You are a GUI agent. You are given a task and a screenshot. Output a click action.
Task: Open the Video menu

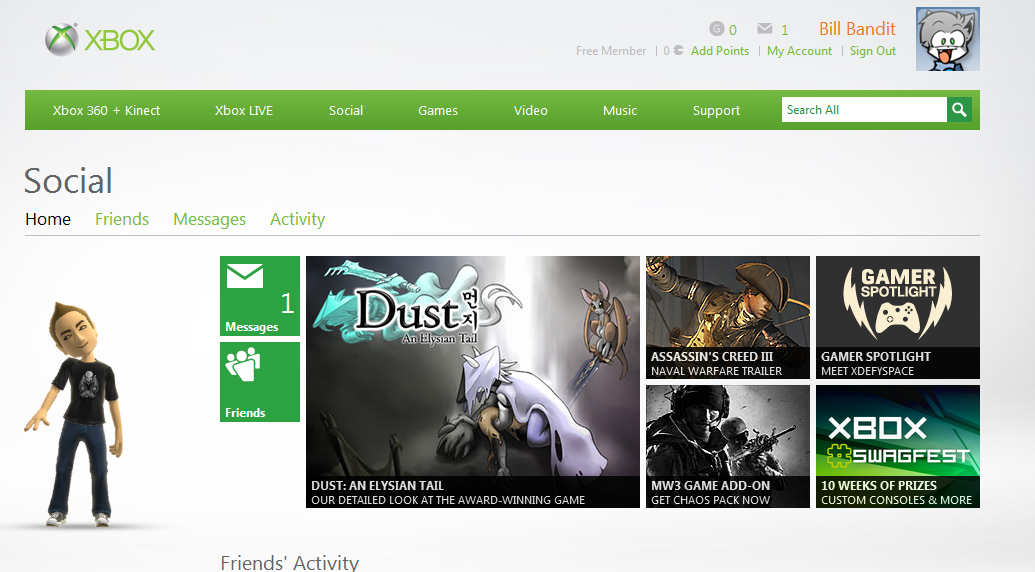(x=531, y=110)
